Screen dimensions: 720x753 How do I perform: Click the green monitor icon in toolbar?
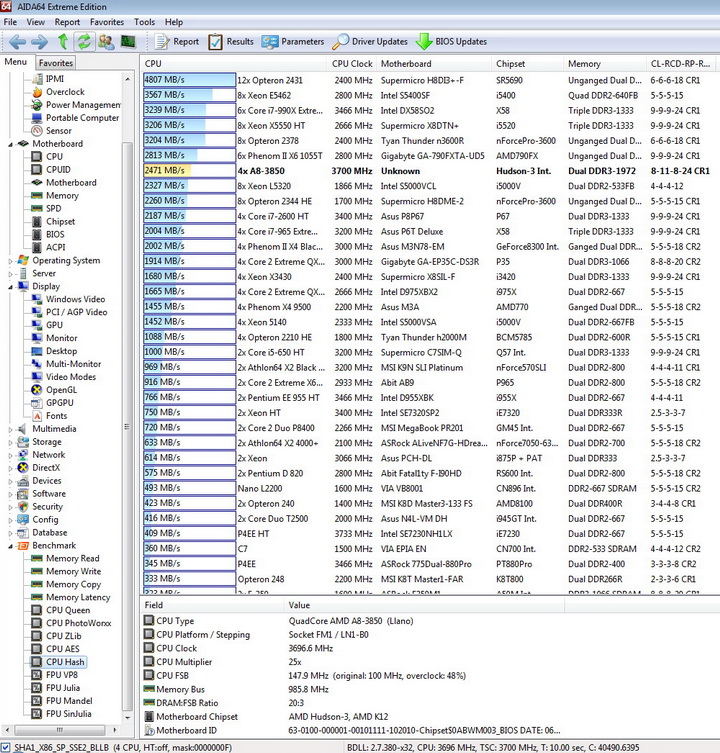[128, 42]
